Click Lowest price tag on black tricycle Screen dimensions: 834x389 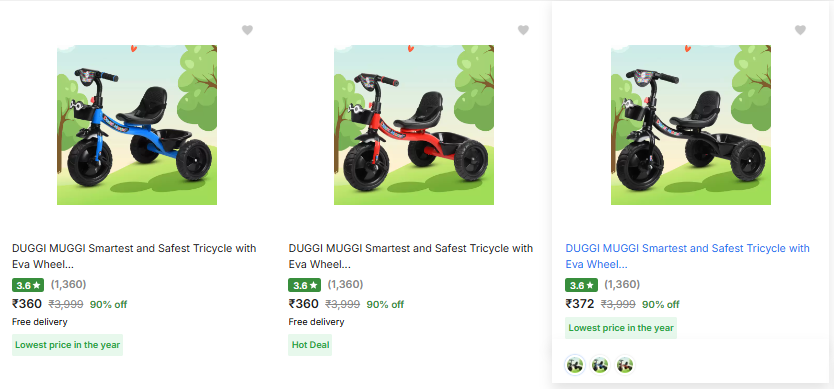(621, 328)
